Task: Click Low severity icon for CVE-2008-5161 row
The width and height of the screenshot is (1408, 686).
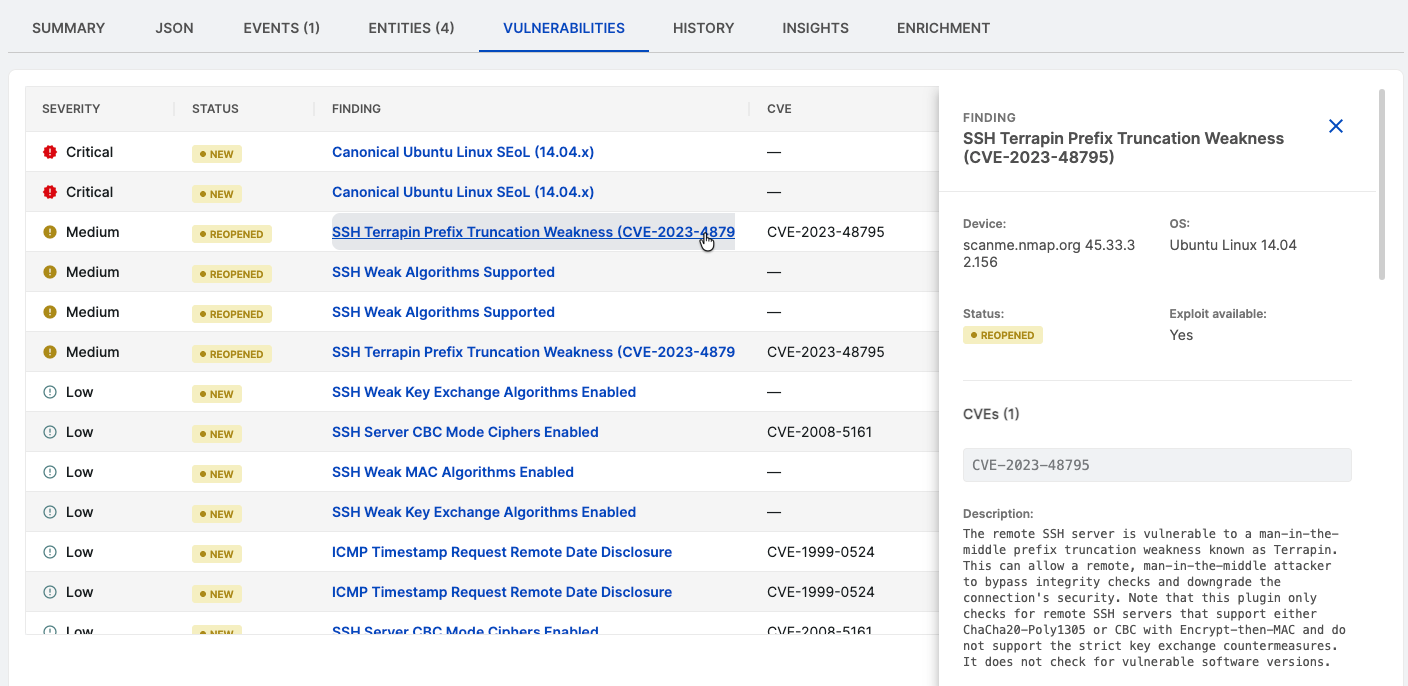Action: point(50,432)
